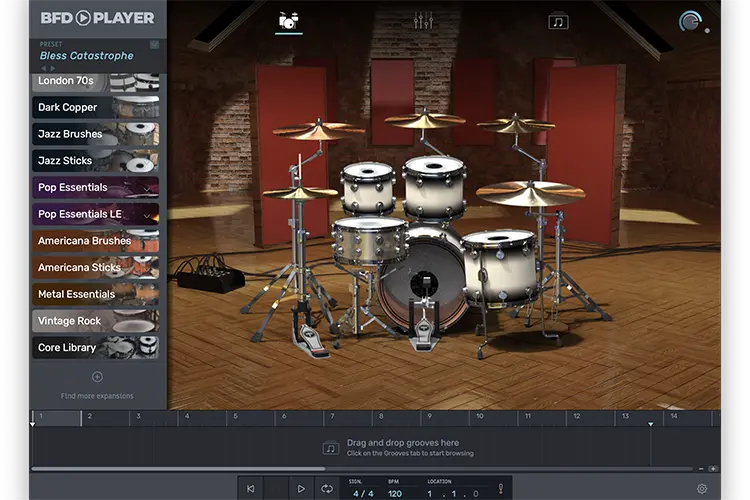Zoom out the timeline with minus

(x=701, y=469)
